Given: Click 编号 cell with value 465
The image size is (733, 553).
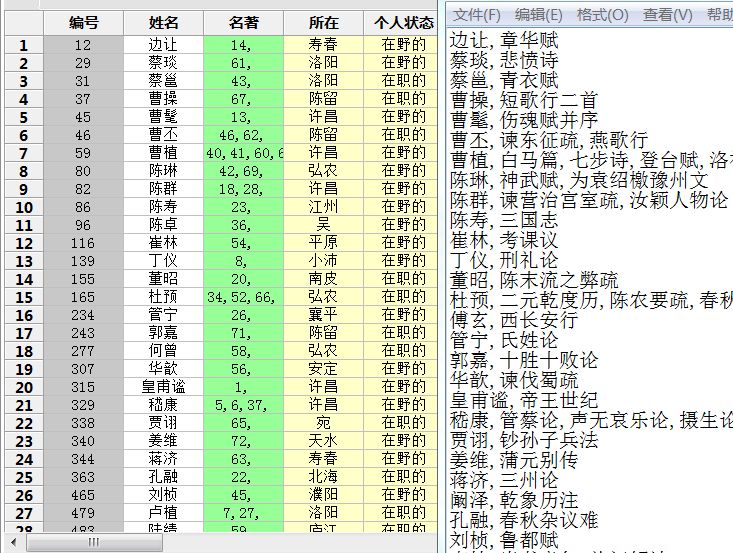Looking at the screenshot, I should (84, 495).
